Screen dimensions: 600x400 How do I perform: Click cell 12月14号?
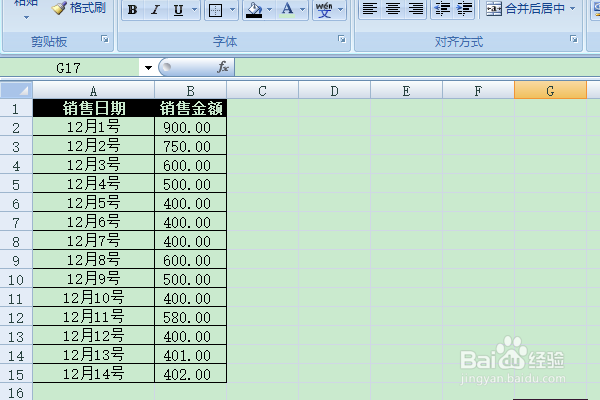pos(94,374)
